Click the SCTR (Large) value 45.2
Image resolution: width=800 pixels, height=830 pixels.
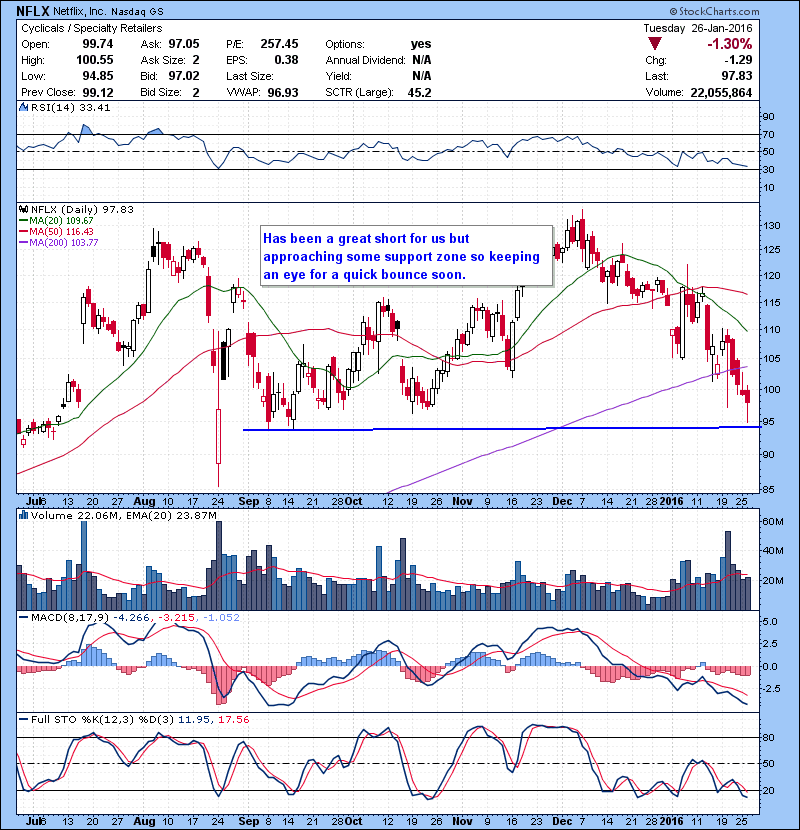(419, 93)
